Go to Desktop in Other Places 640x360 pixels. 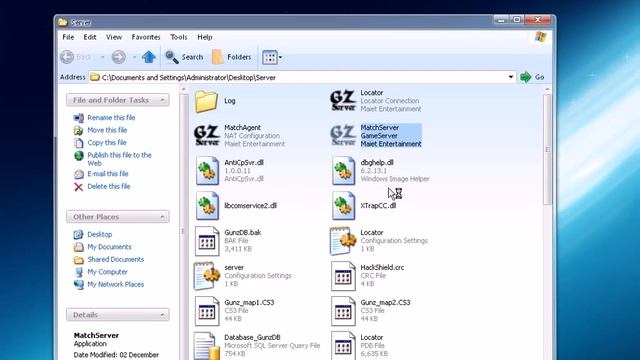click(100, 234)
